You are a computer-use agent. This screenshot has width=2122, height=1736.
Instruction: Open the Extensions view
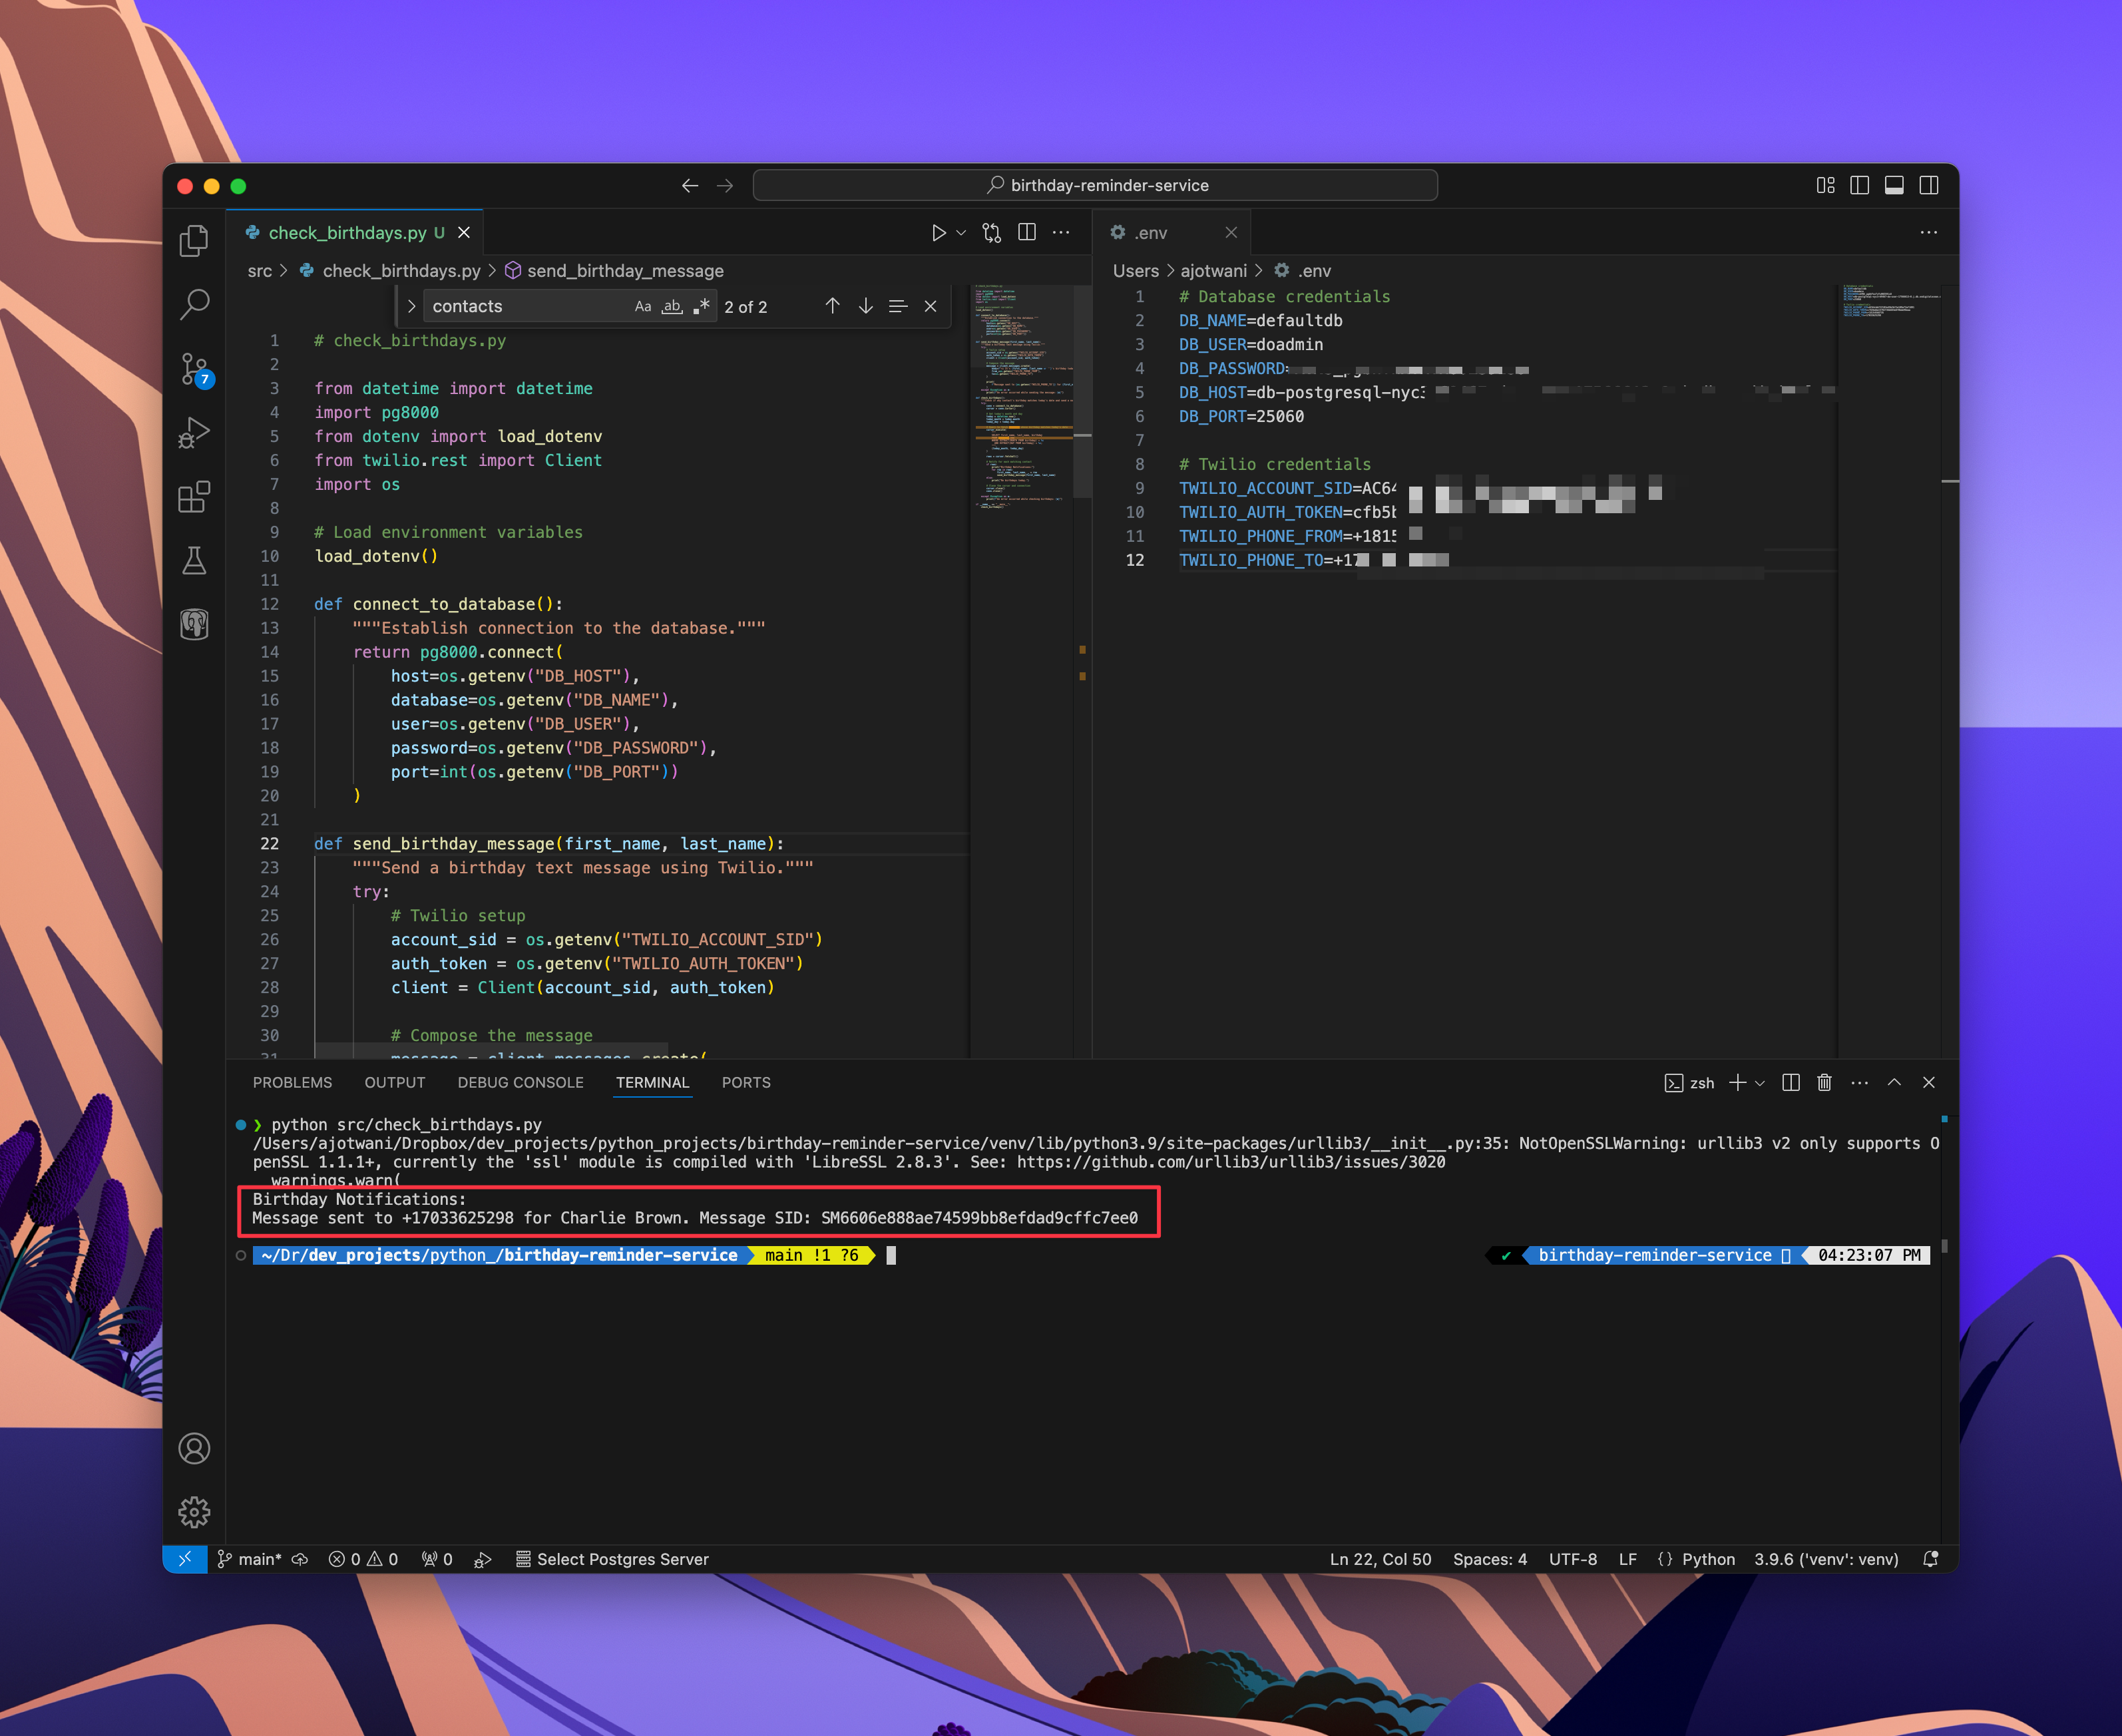(x=194, y=497)
